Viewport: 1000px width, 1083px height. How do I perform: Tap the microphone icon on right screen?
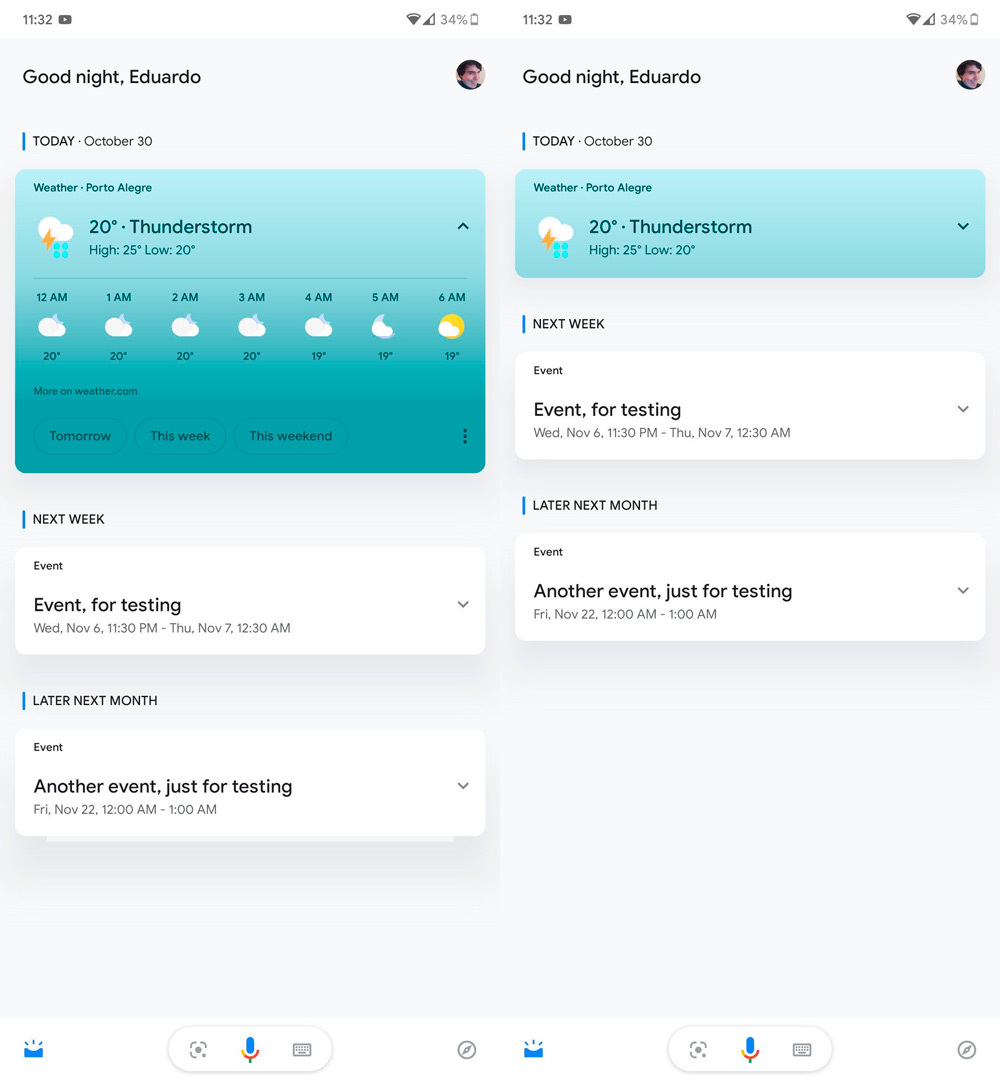click(x=749, y=1049)
